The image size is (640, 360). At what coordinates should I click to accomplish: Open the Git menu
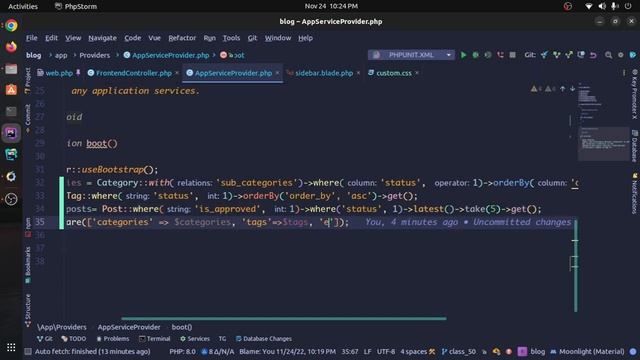pyautogui.click(x=252, y=38)
